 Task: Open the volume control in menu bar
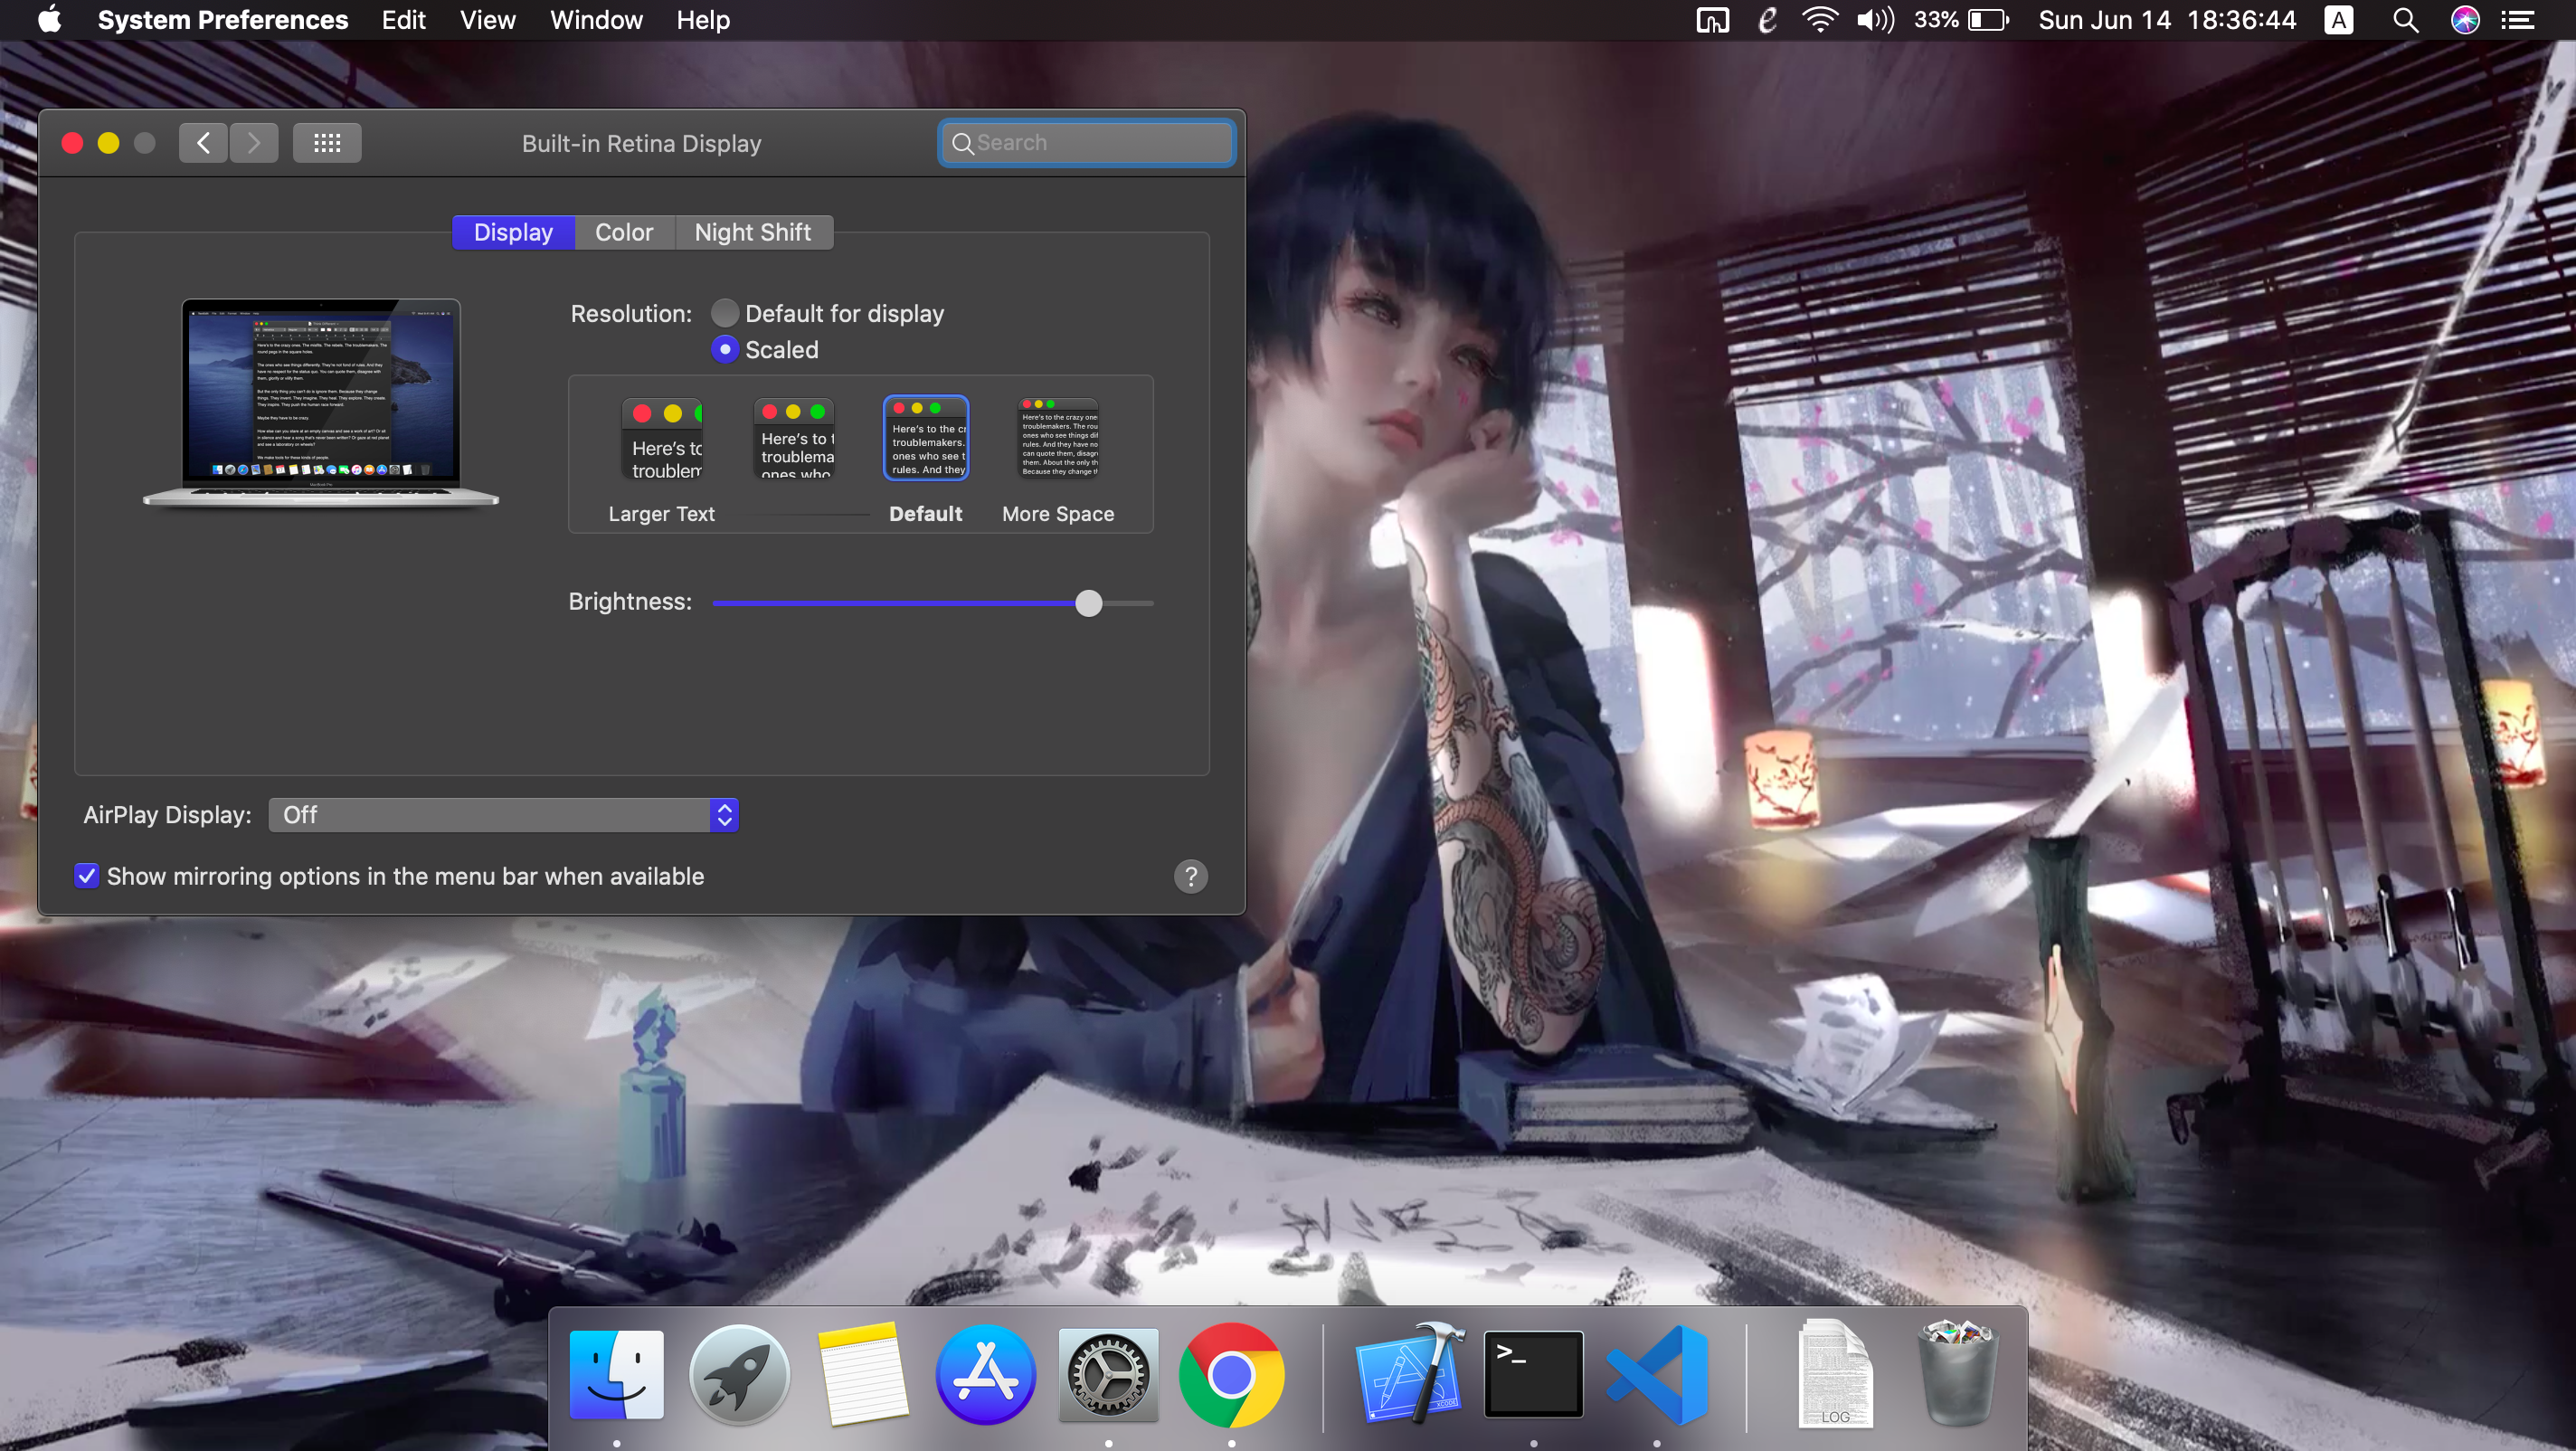1875,20
